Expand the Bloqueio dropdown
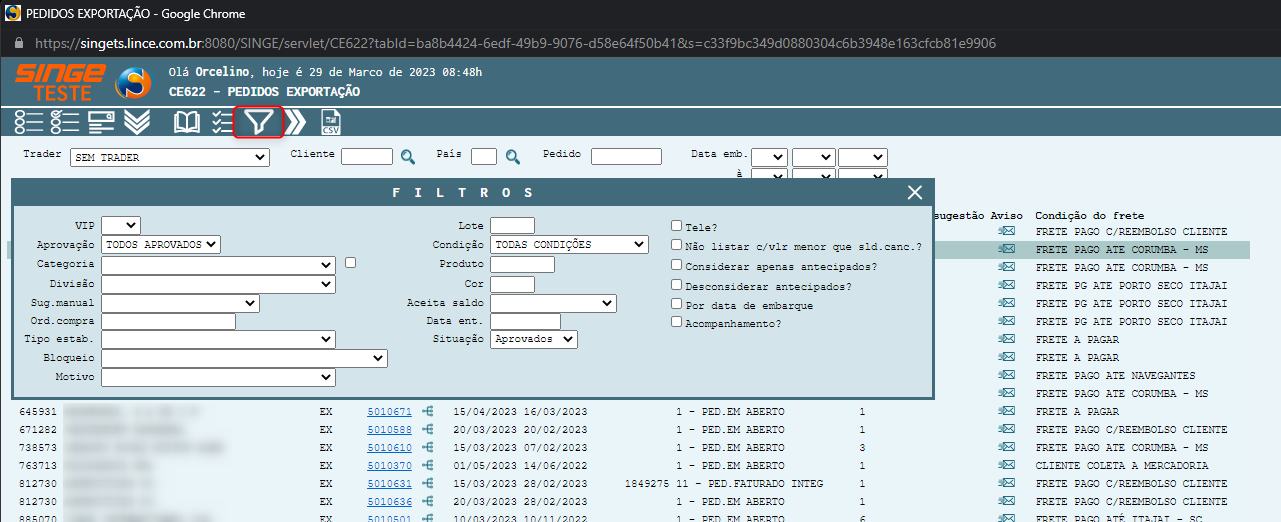This screenshot has width=1281, height=522. [244, 358]
